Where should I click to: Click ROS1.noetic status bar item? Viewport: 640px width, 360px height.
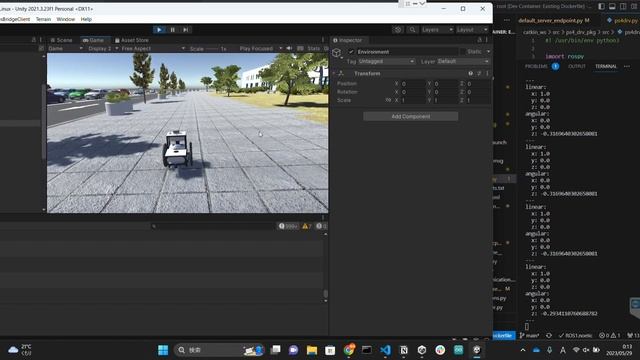pos(575,336)
